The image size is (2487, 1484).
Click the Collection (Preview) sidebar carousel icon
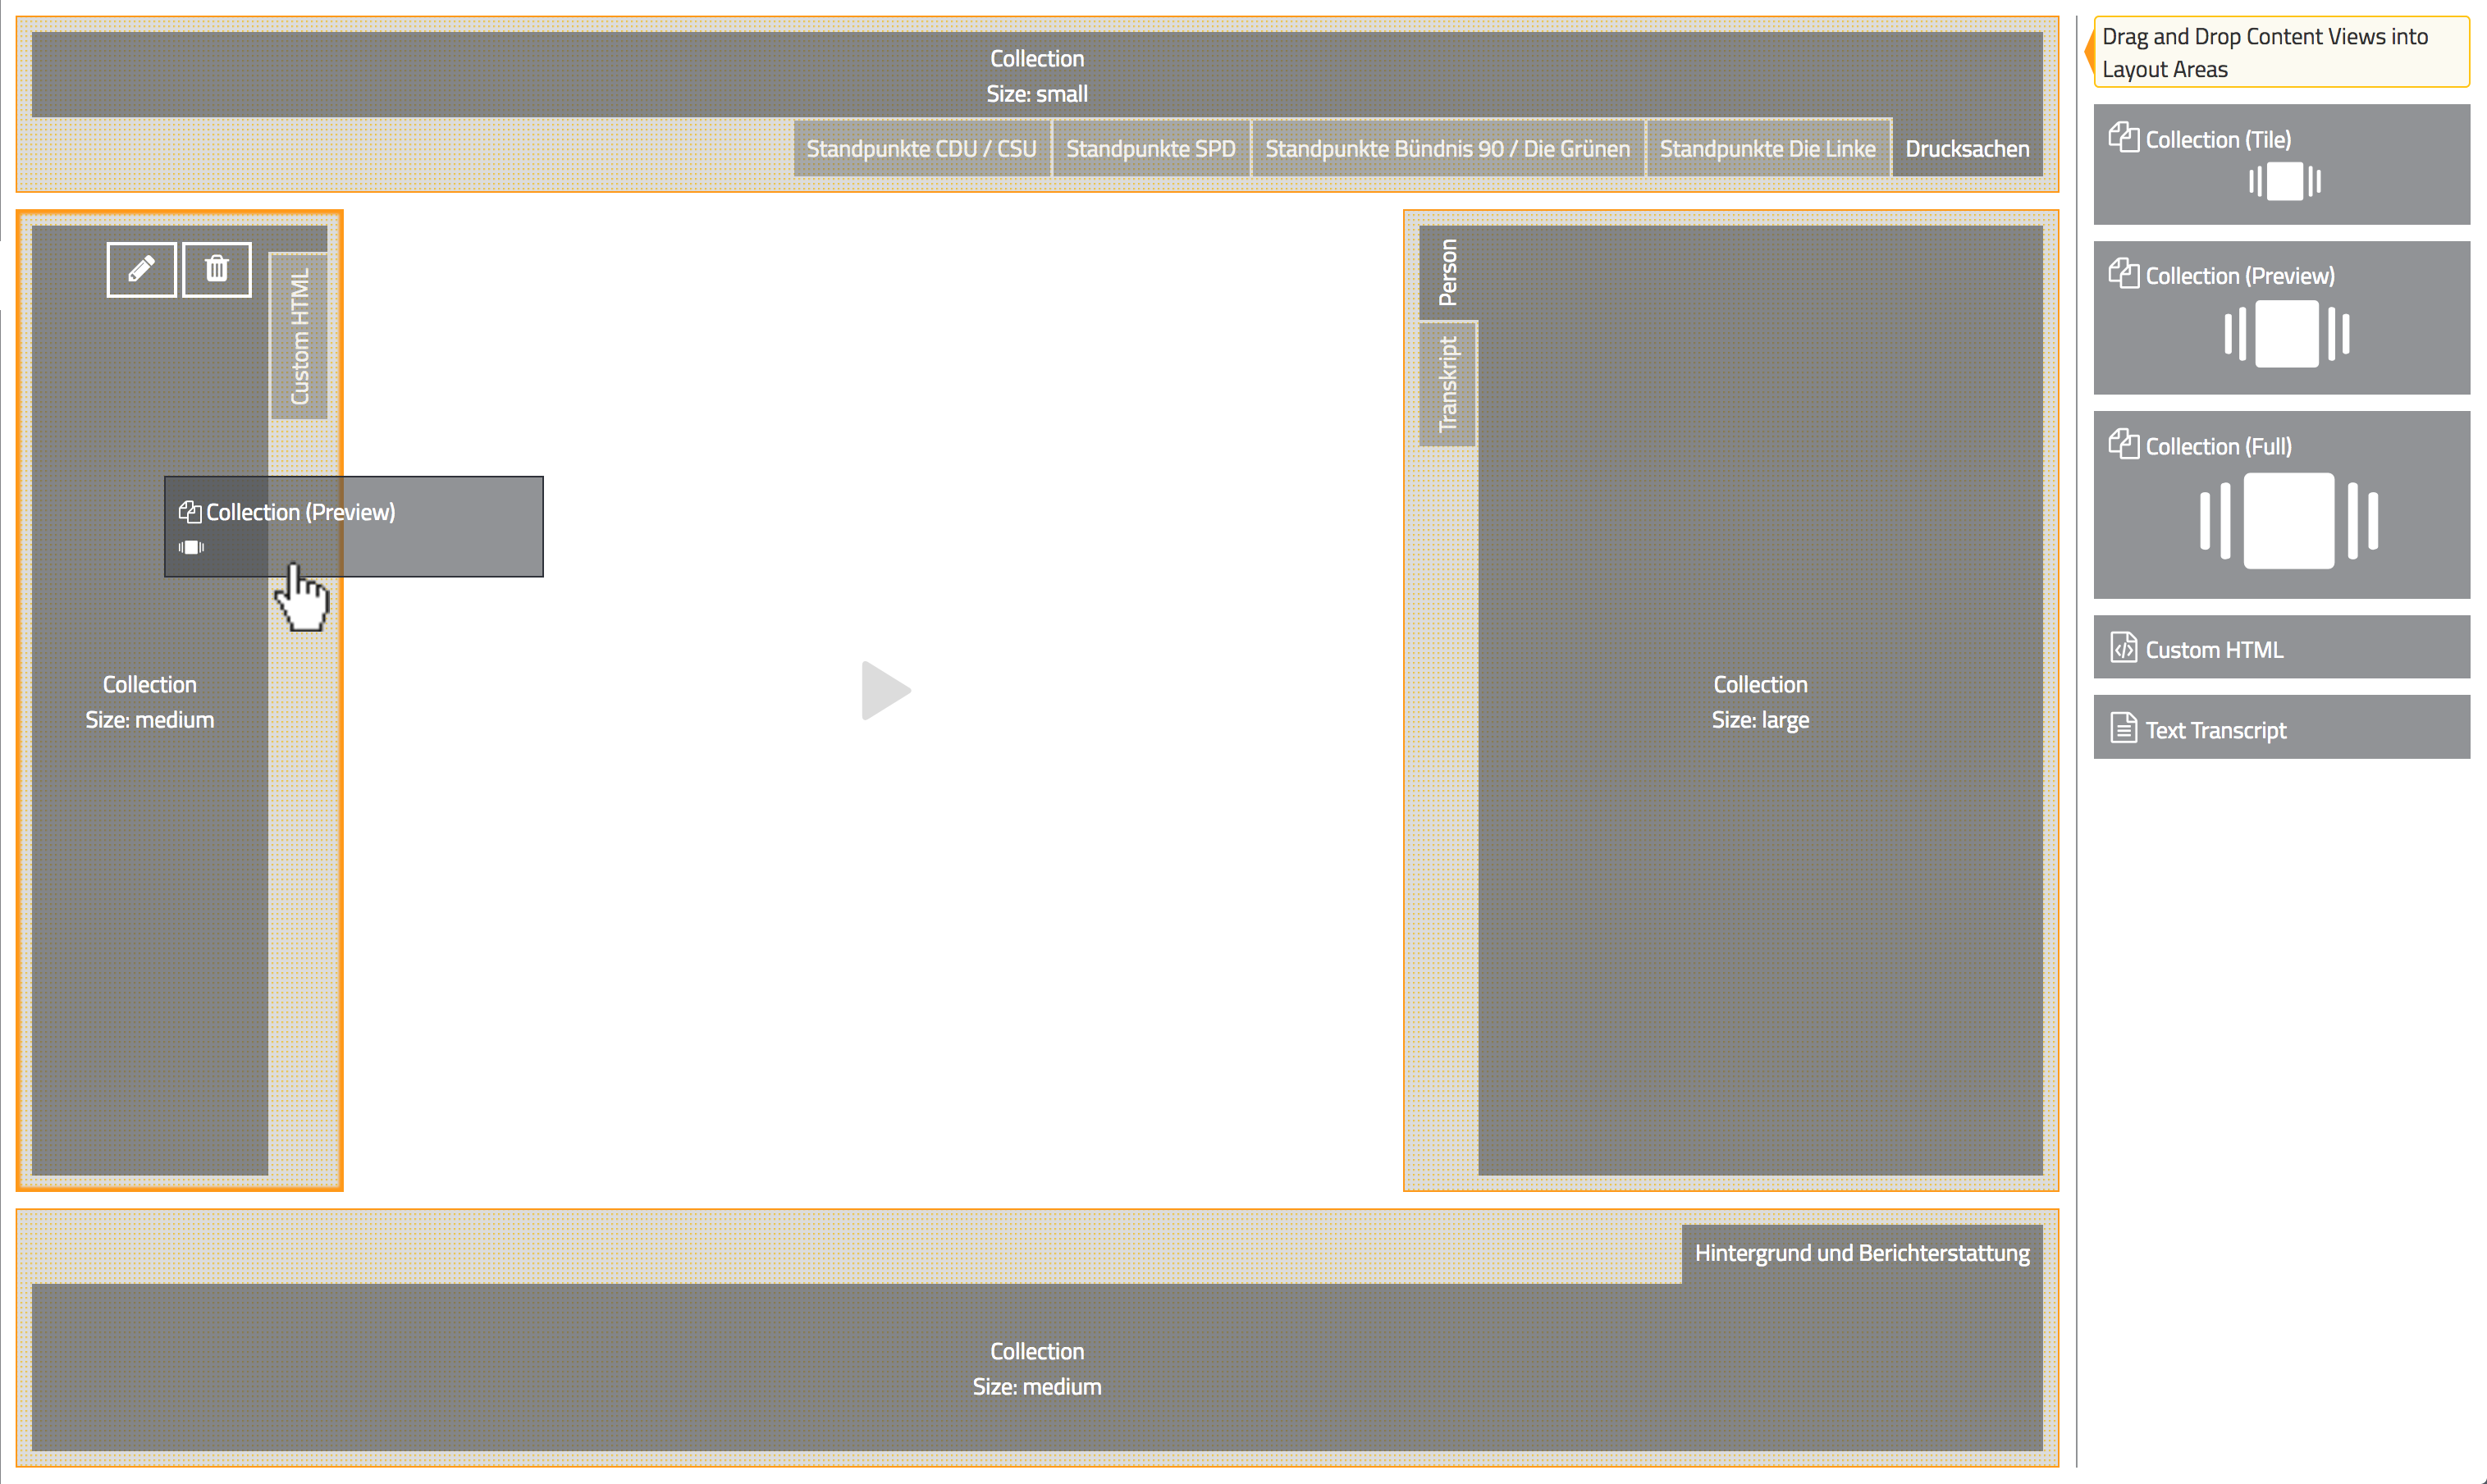coord(2287,334)
